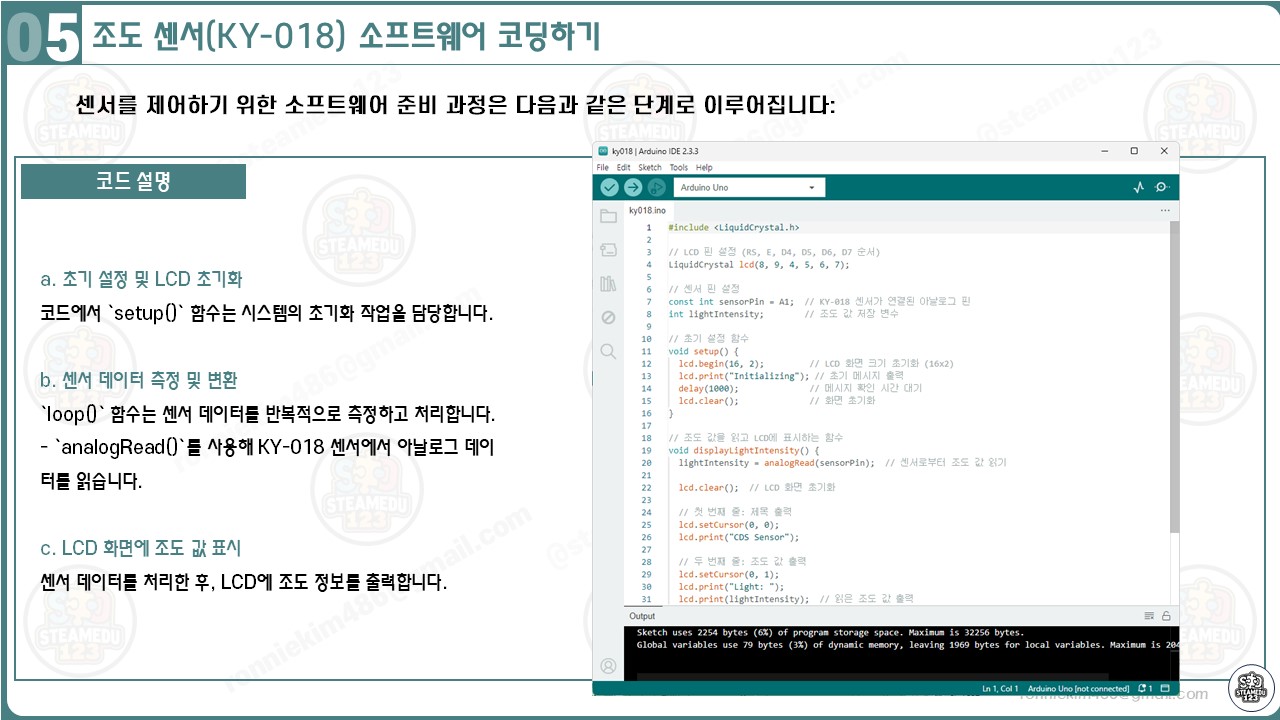1280x720 pixels.
Task: Close the Arduino IDE window
Action: [1164, 151]
